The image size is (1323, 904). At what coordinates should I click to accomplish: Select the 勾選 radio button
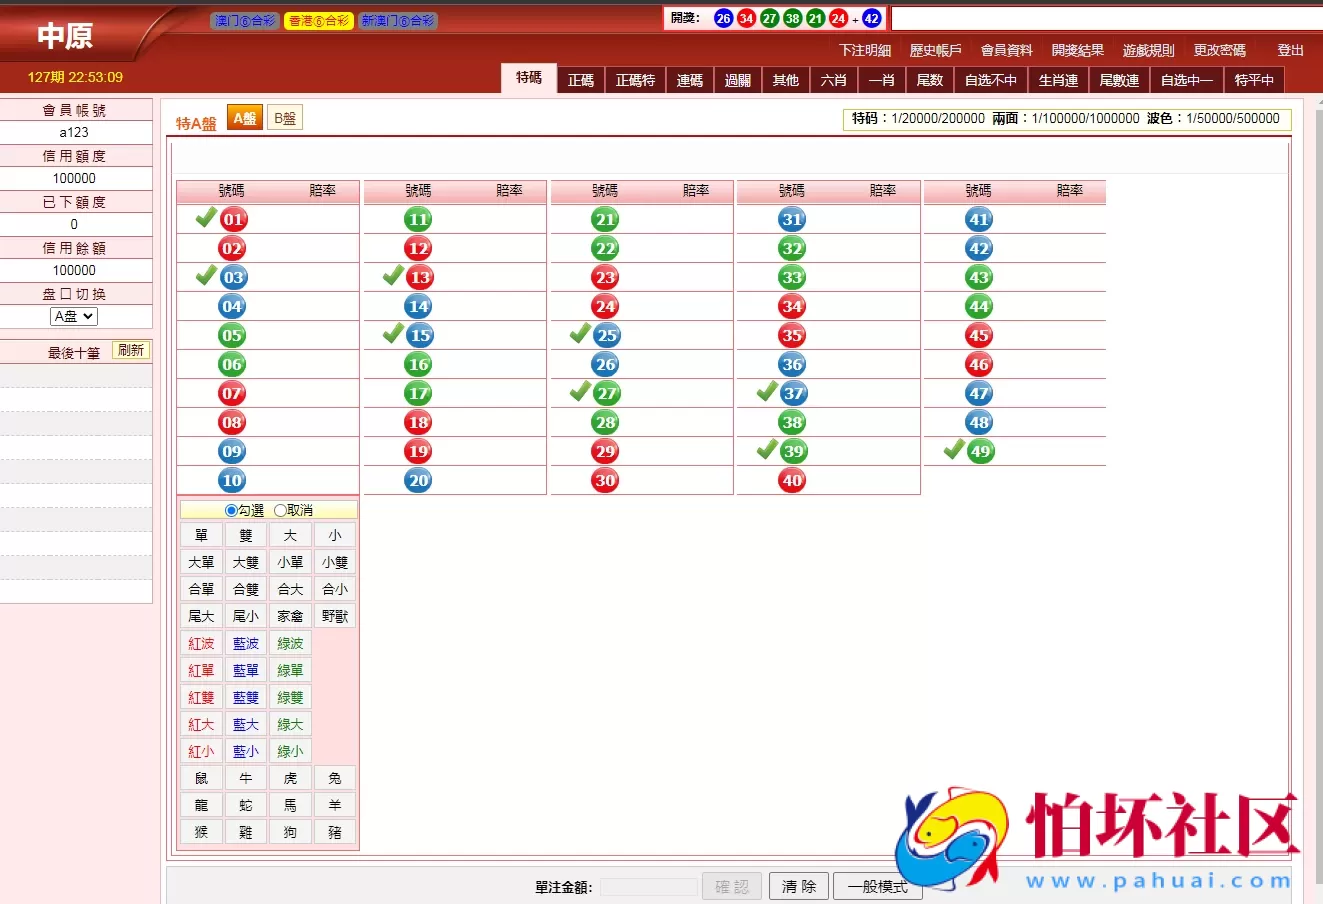click(x=230, y=509)
